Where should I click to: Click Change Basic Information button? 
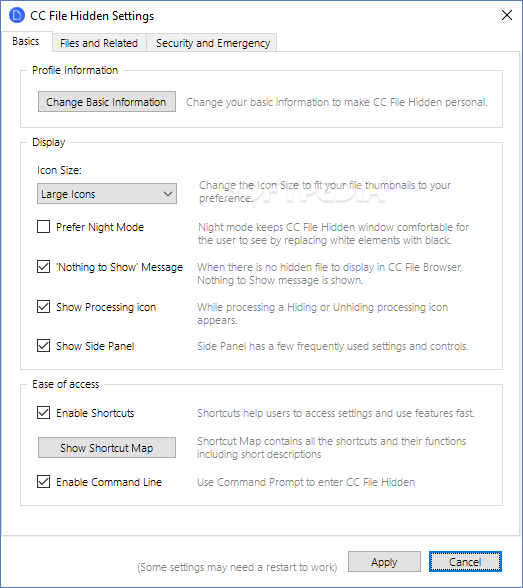click(x=106, y=102)
